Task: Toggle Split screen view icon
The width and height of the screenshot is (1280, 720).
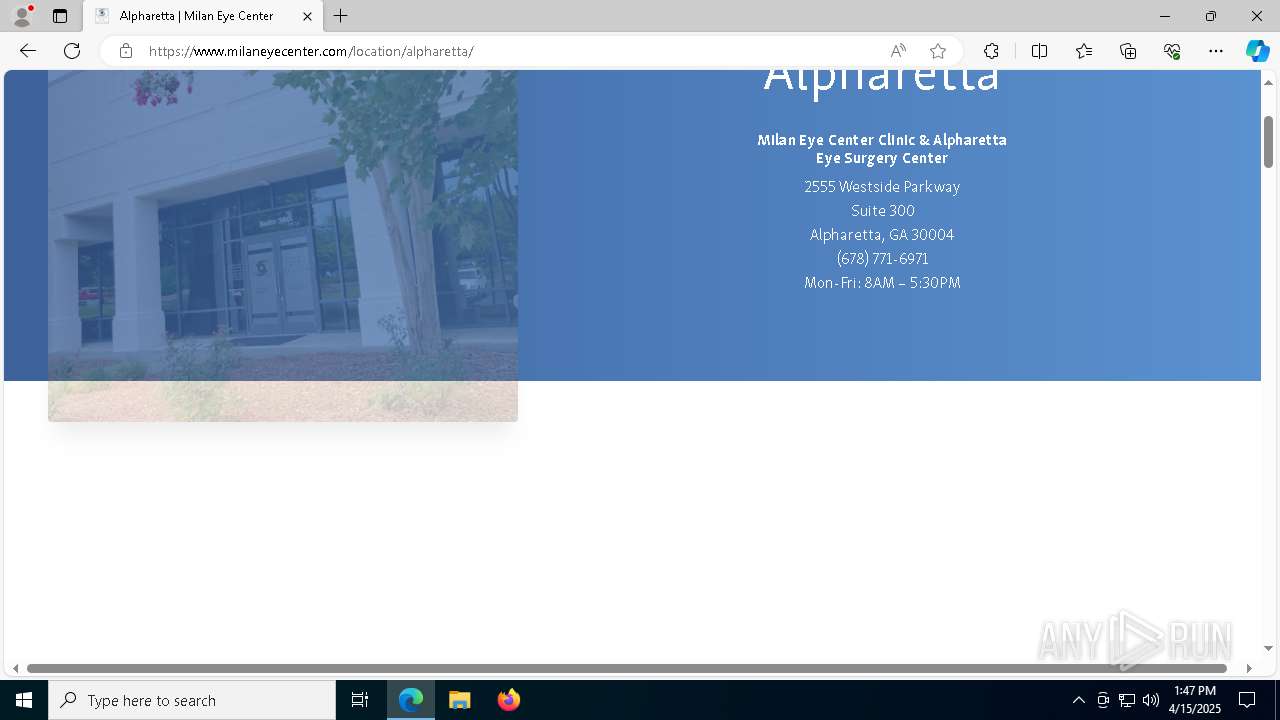Action: click(x=1039, y=51)
